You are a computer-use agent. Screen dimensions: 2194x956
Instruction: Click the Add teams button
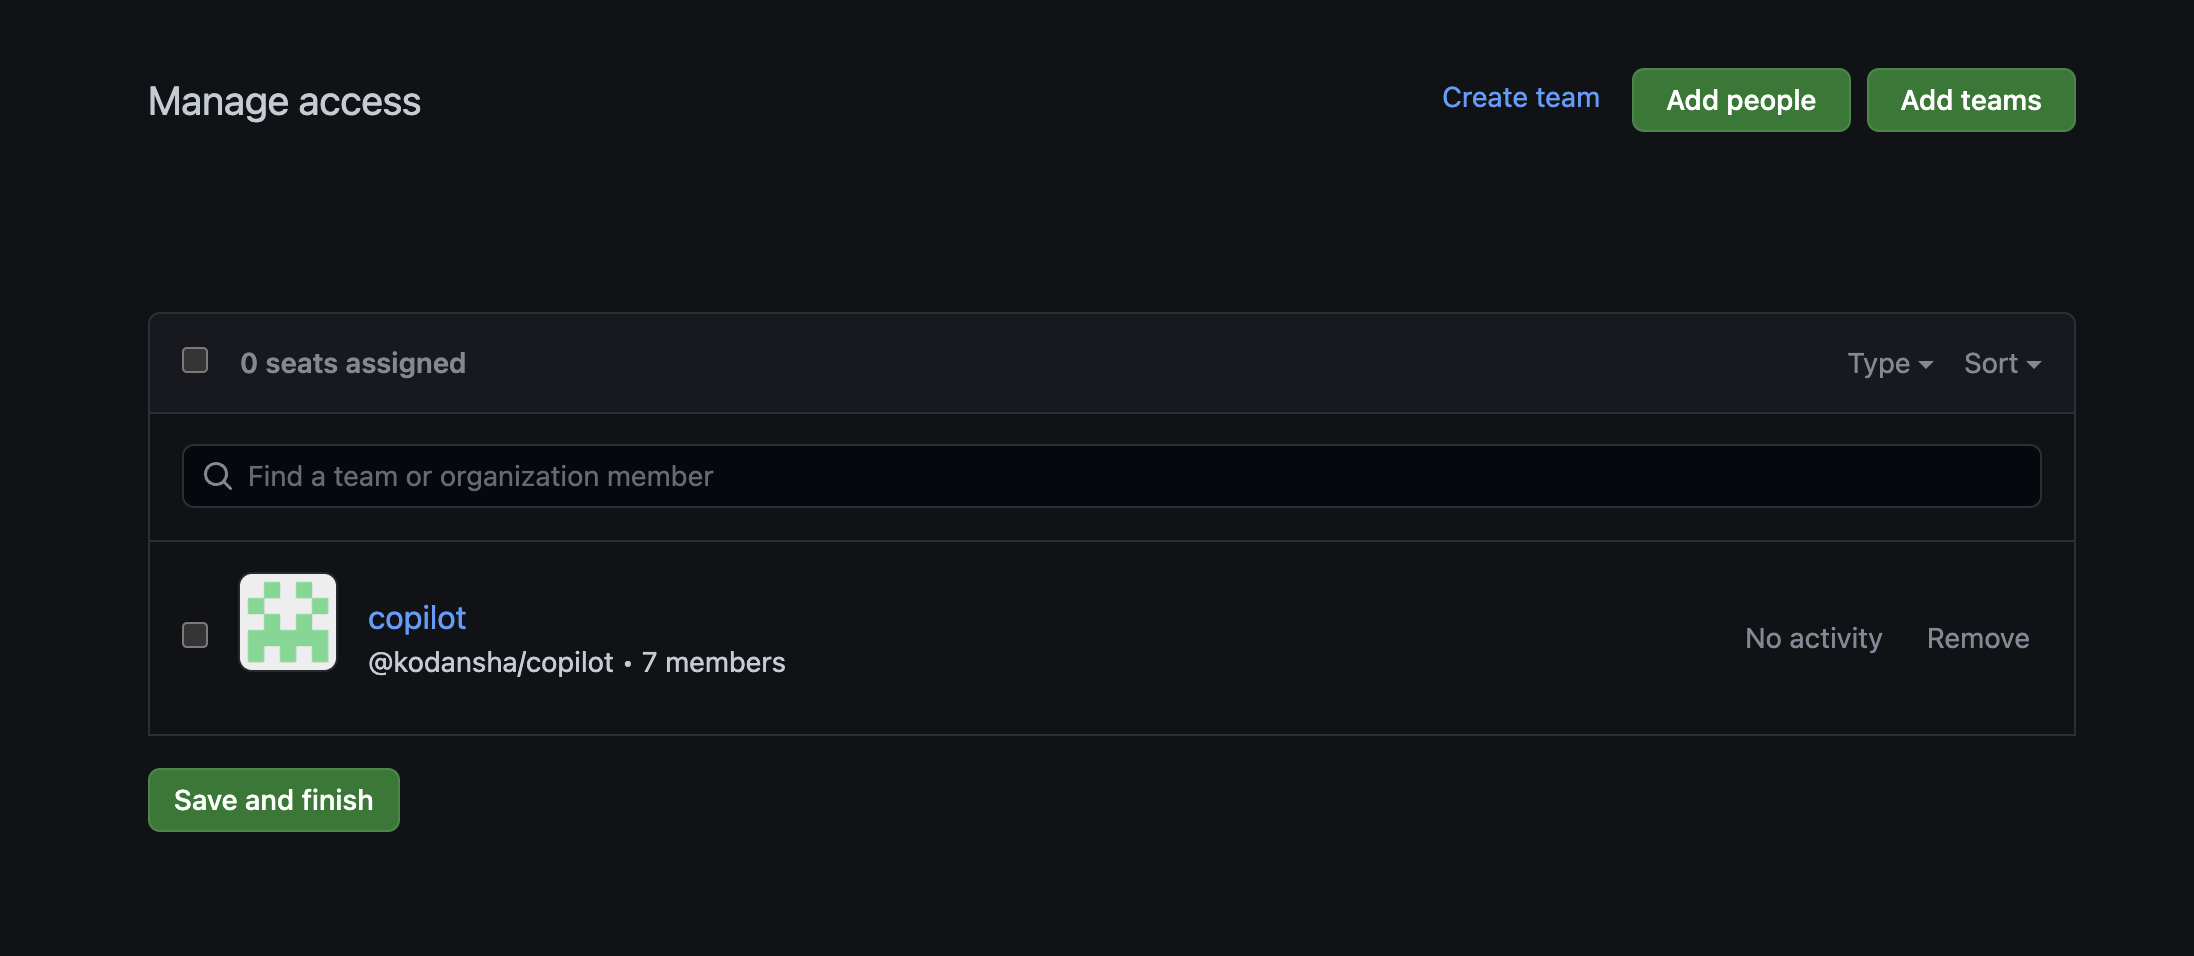[x=1970, y=99]
